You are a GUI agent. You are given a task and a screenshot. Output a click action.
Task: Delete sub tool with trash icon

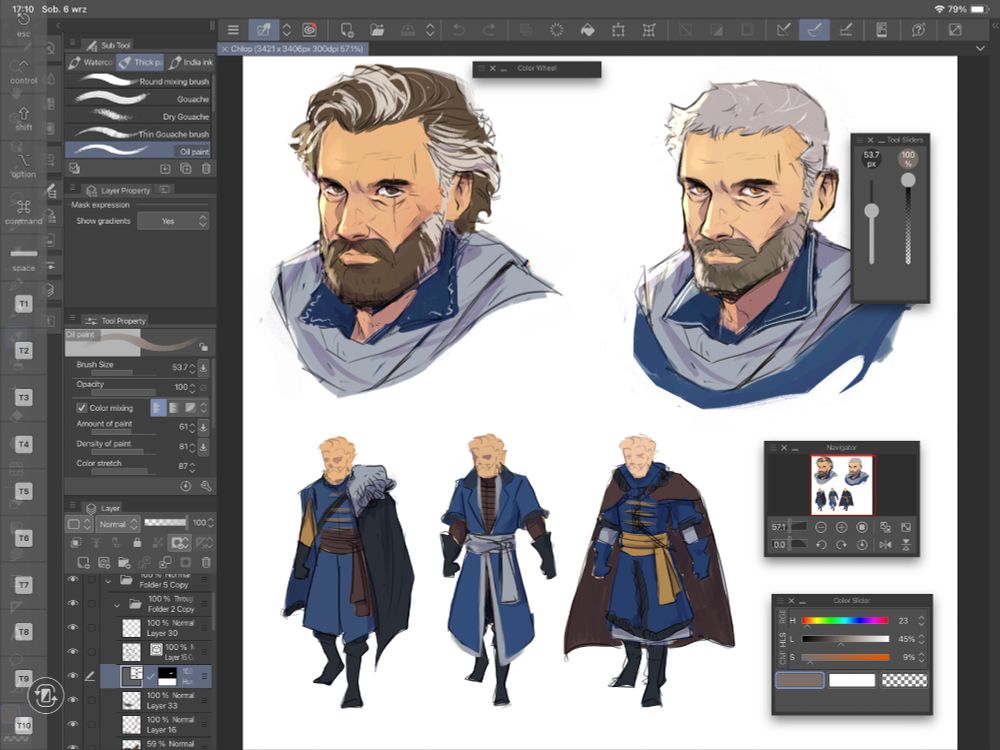click(x=206, y=168)
